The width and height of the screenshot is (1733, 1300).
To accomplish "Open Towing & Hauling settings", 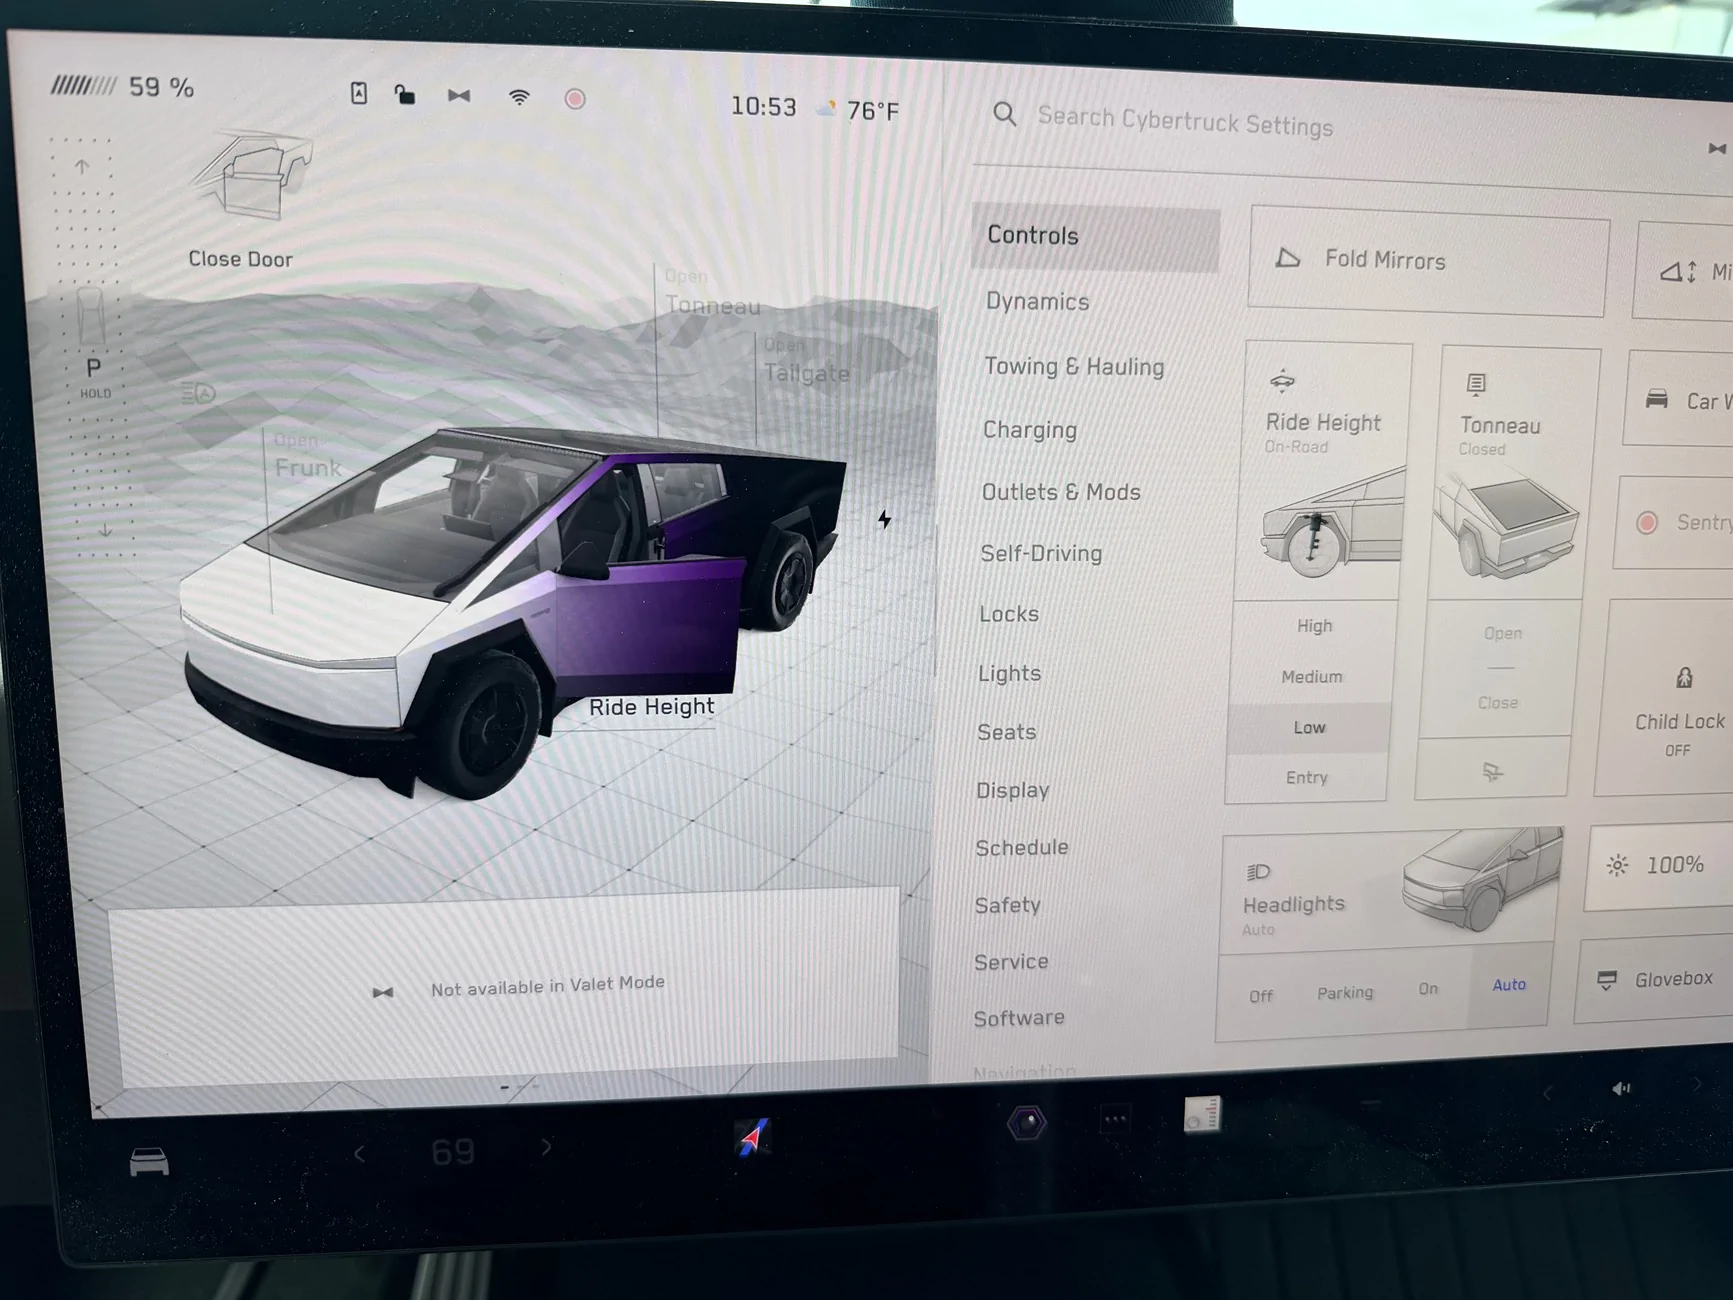I will click(x=1074, y=366).
